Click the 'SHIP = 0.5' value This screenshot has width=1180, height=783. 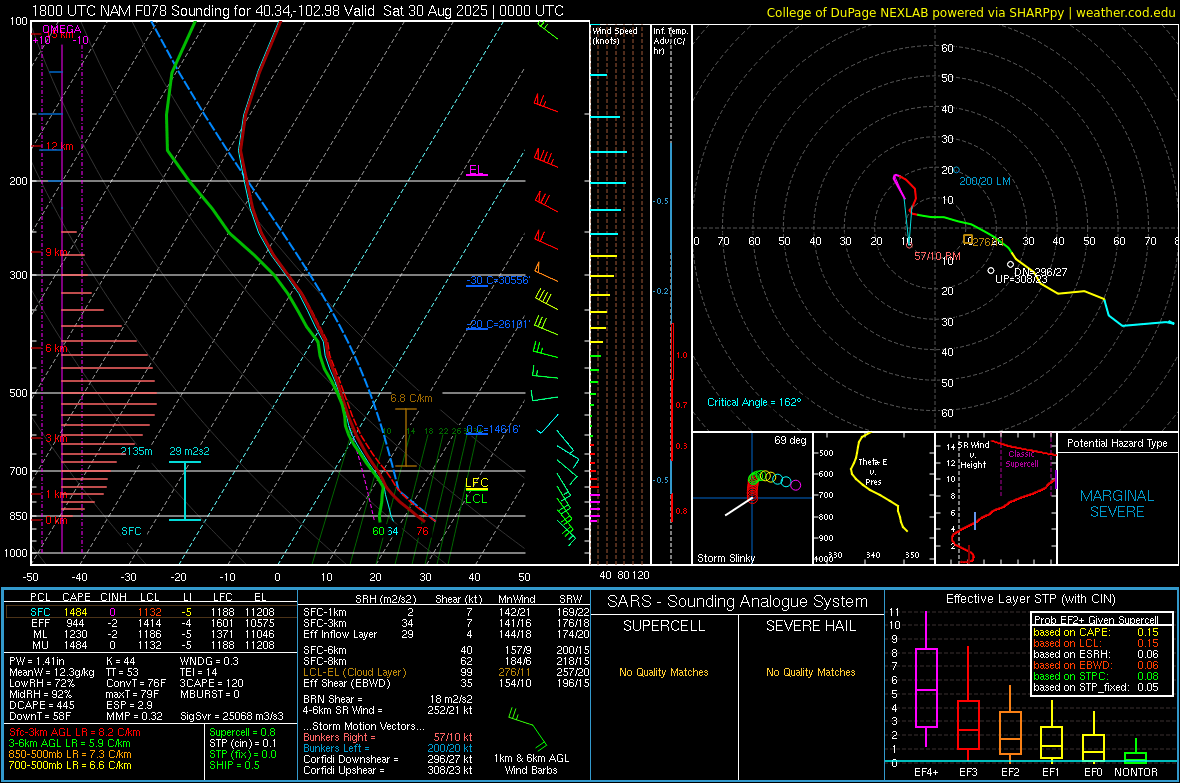[x=234, y=765]
